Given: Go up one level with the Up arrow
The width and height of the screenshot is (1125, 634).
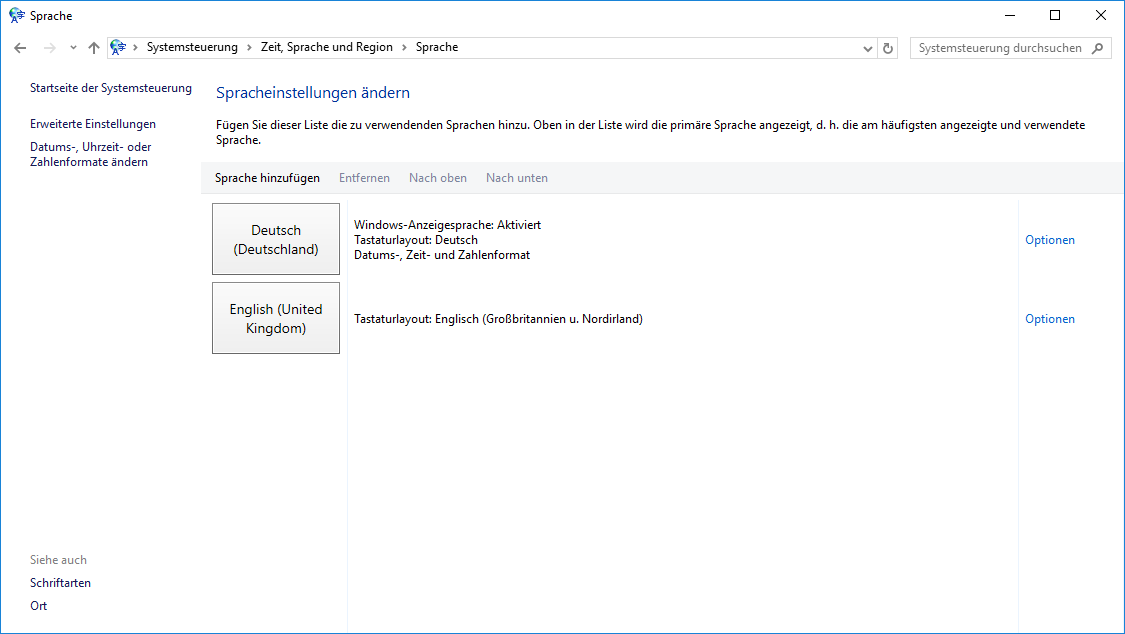Looking at the screenshot, I should [94, 48].
